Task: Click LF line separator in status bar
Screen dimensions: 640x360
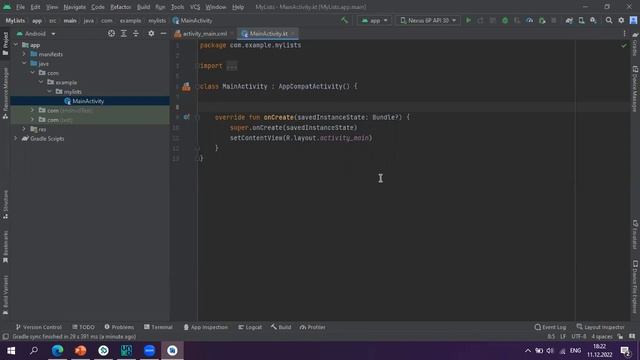Action: (x=563, y=337)
